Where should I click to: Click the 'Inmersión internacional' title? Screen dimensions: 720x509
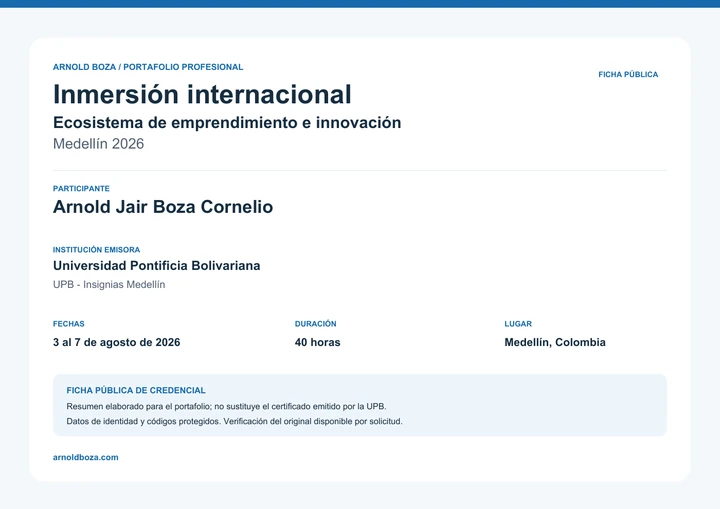(x=202, y=95)
